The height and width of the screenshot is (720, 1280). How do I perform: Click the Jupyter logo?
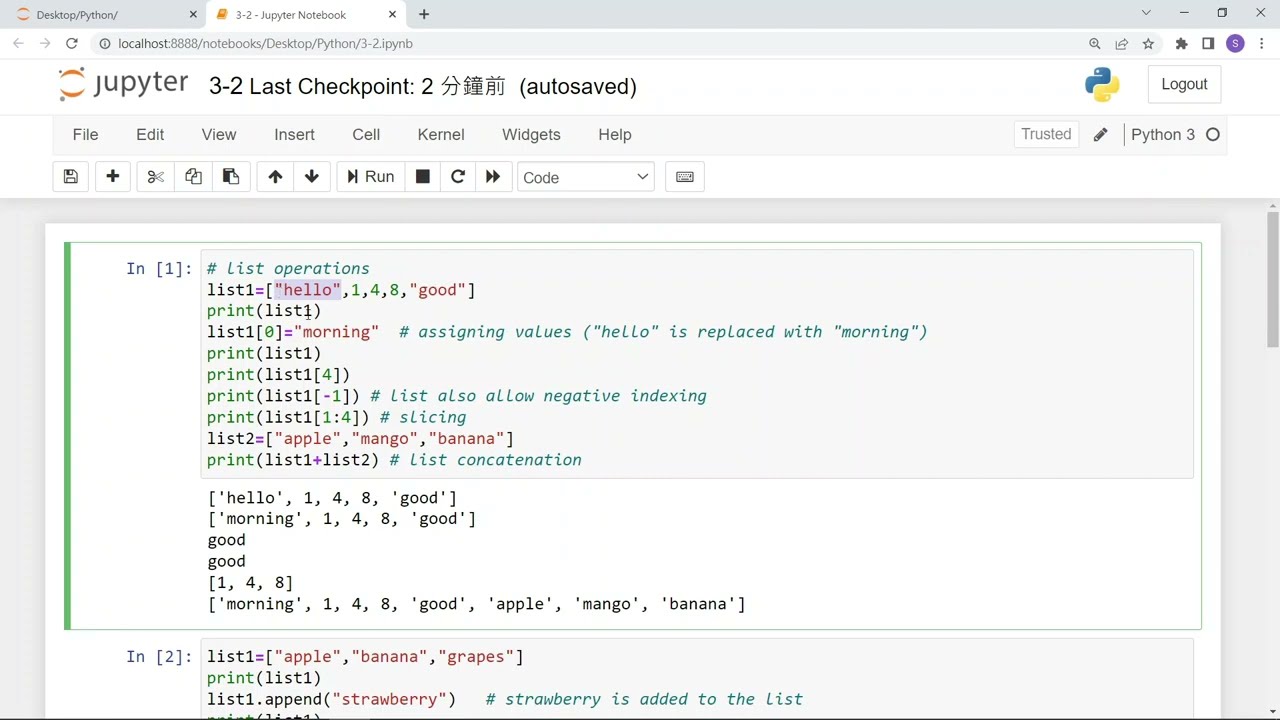(122, 84)
